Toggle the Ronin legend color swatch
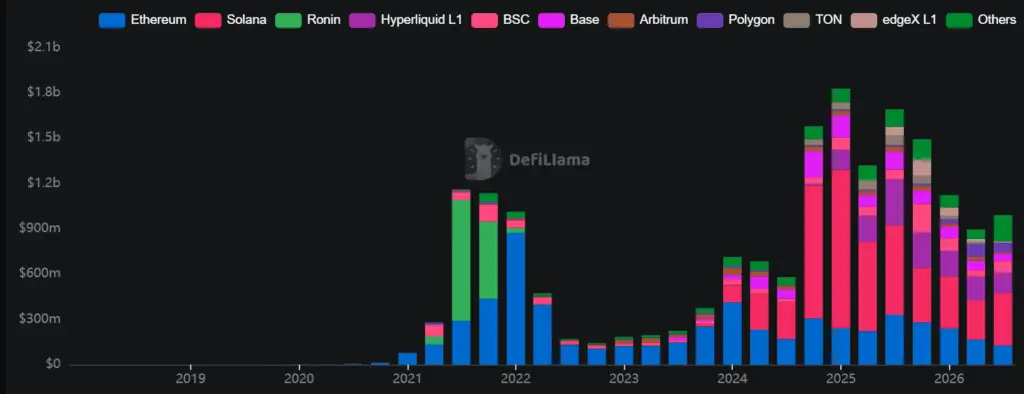This screenshot has height=394, width=1024. (x=288, y=20)
